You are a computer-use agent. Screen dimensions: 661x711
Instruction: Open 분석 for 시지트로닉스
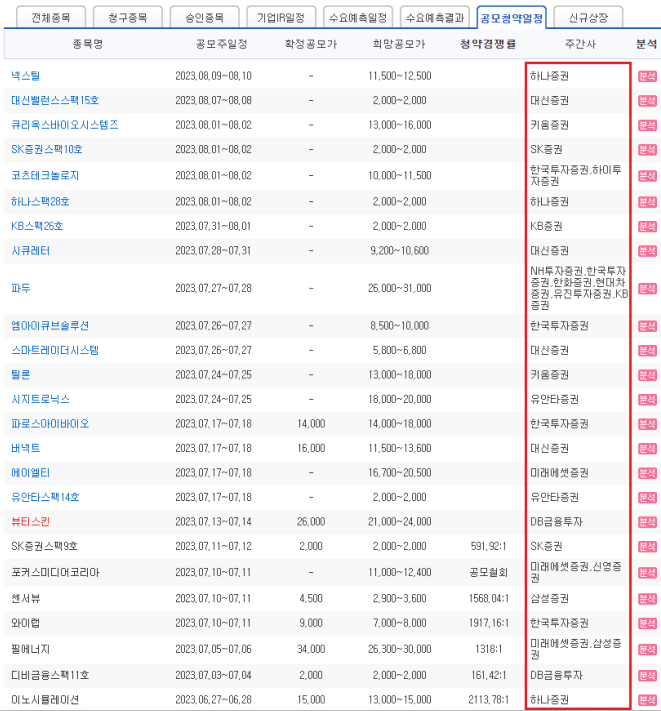(x=647, y=399)
